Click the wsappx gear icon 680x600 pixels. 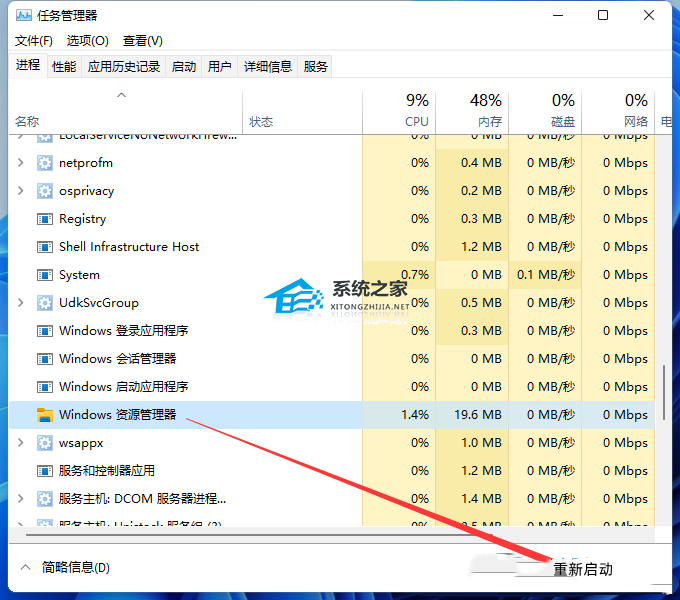(x=45, y=443)
